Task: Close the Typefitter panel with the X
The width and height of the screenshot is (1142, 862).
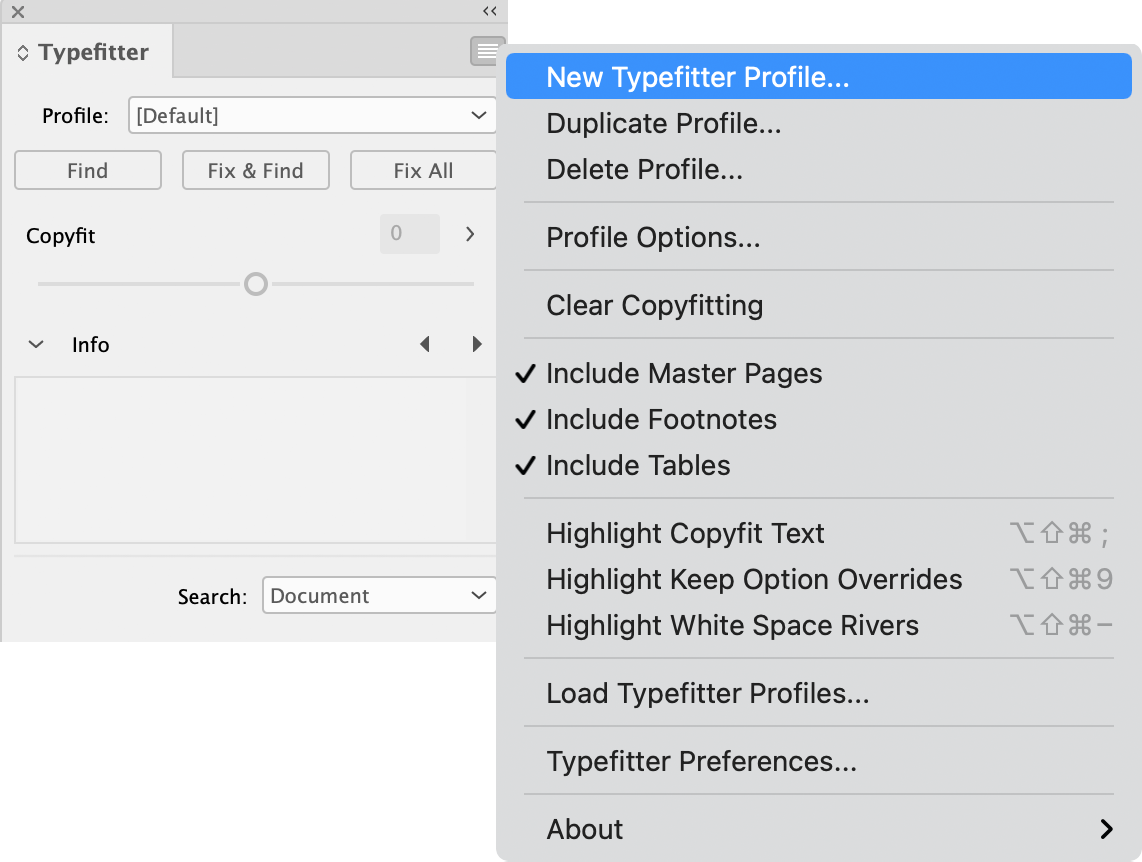Action: [18, 12]
